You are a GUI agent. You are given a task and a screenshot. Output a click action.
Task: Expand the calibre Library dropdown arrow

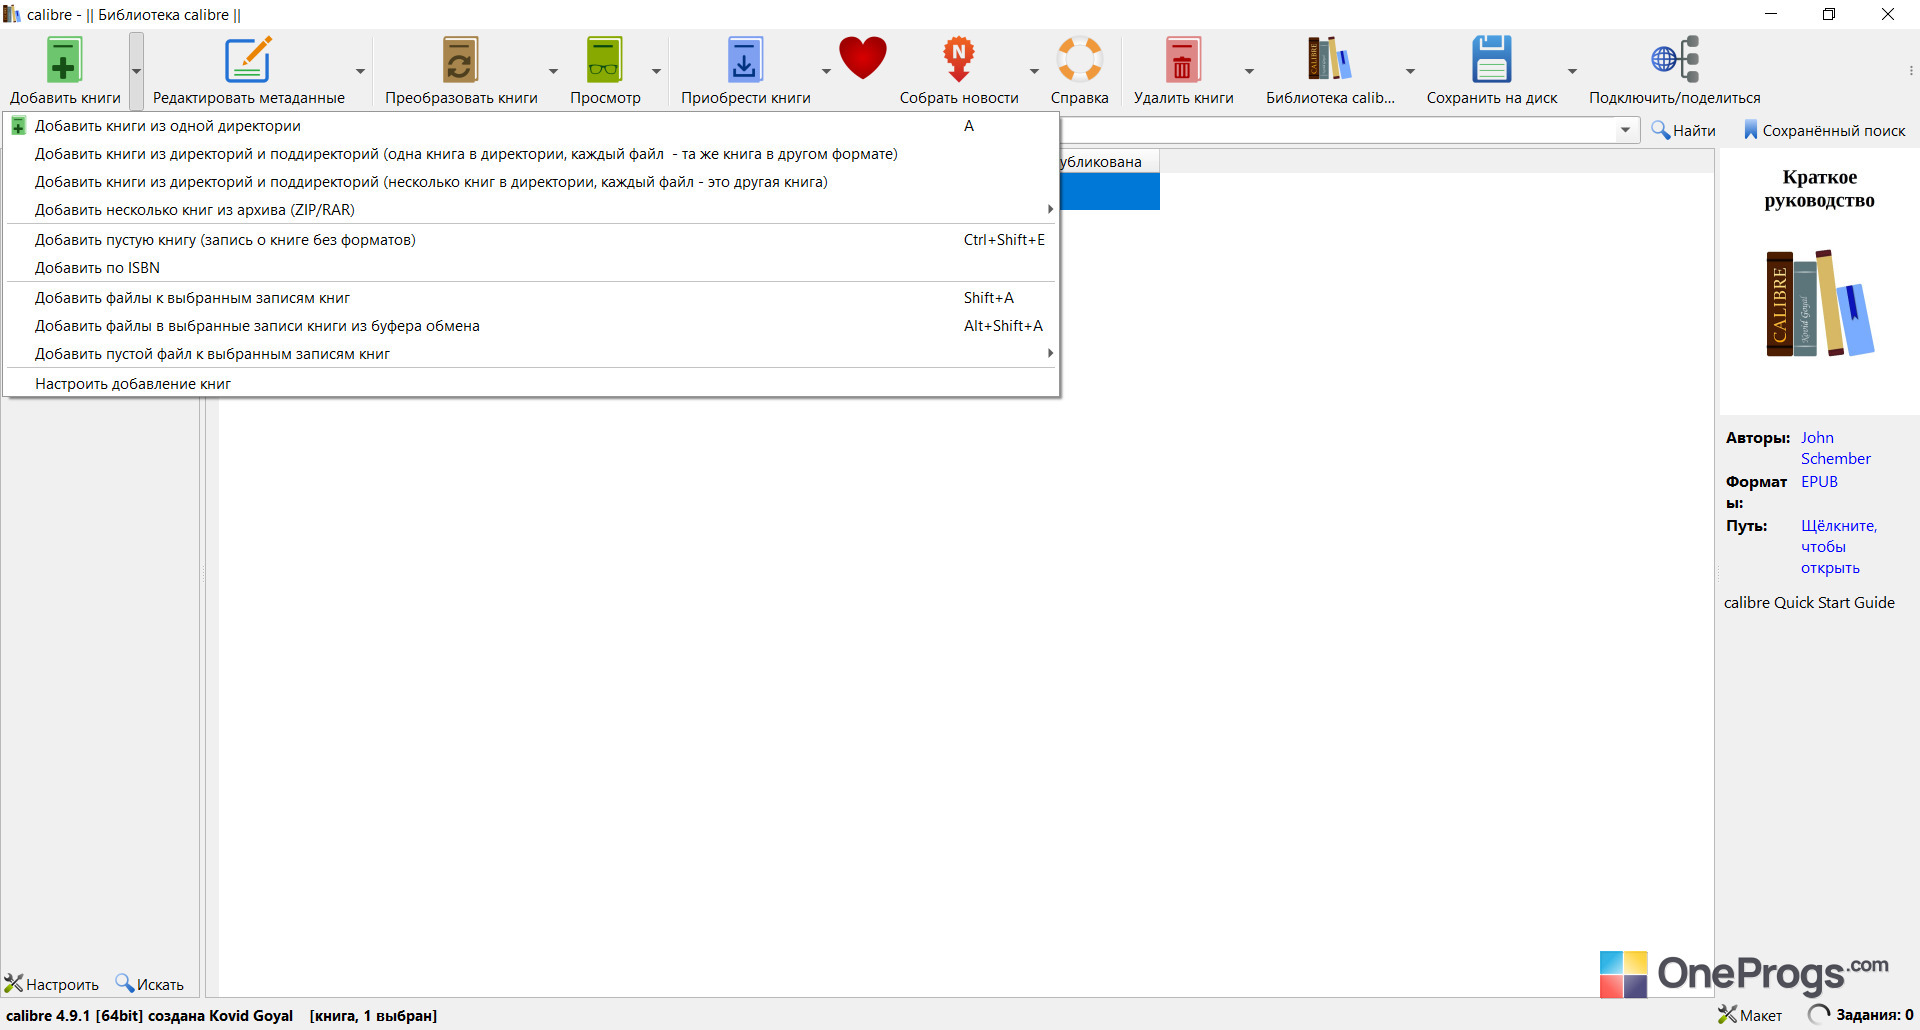tap(1411, 71)
